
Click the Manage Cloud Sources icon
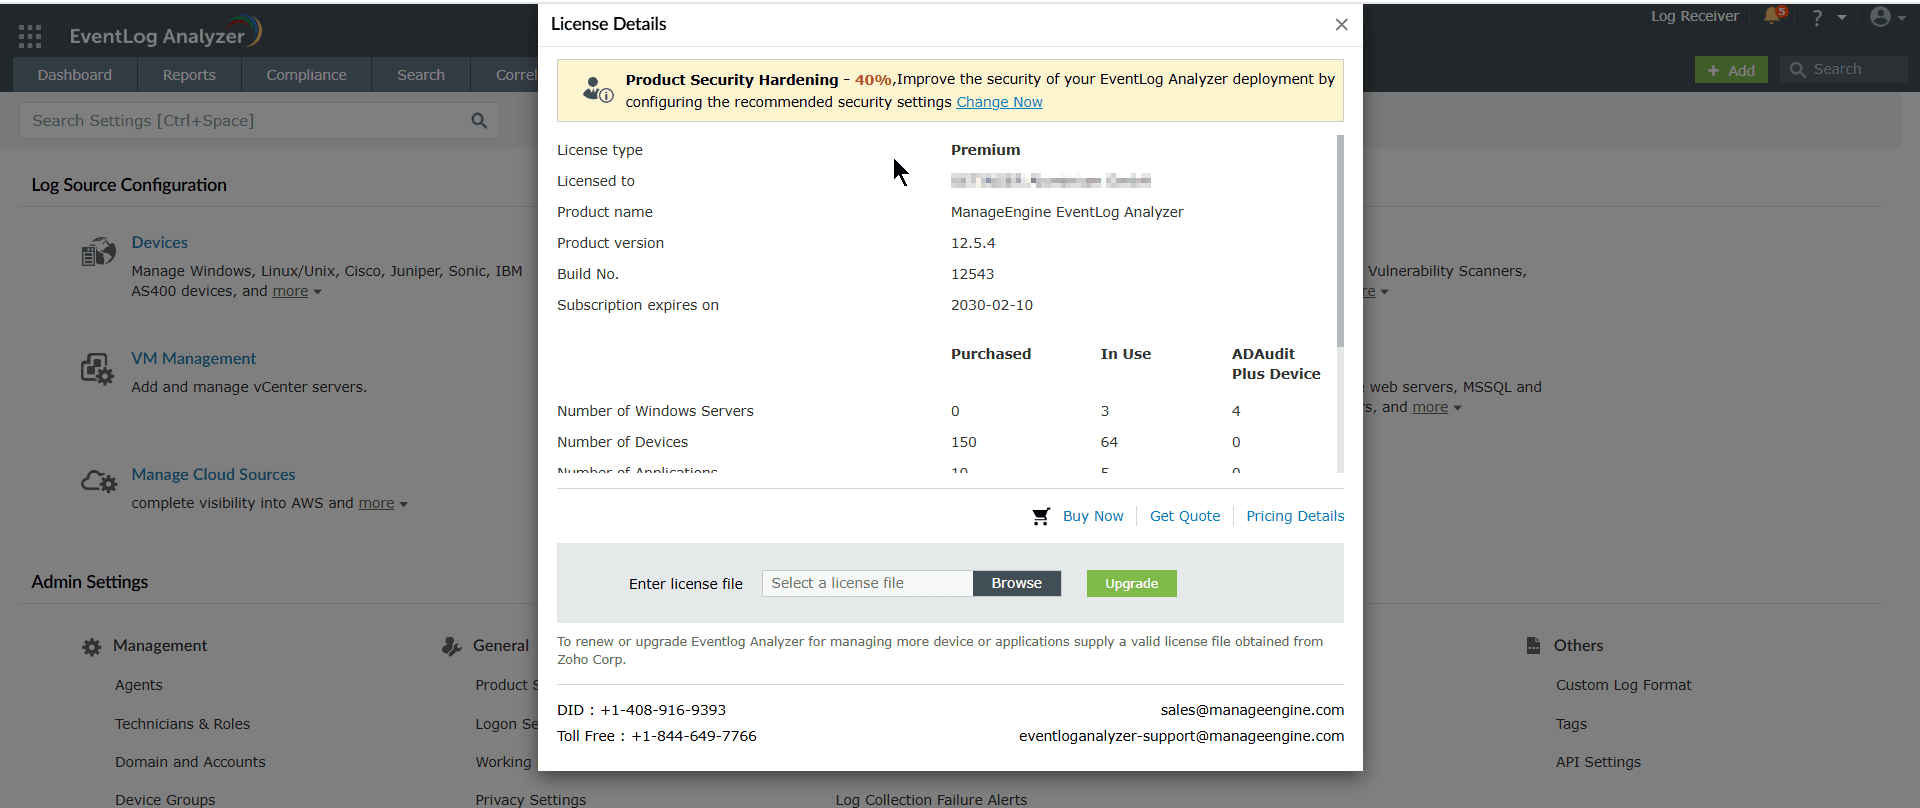click(99, 482)
